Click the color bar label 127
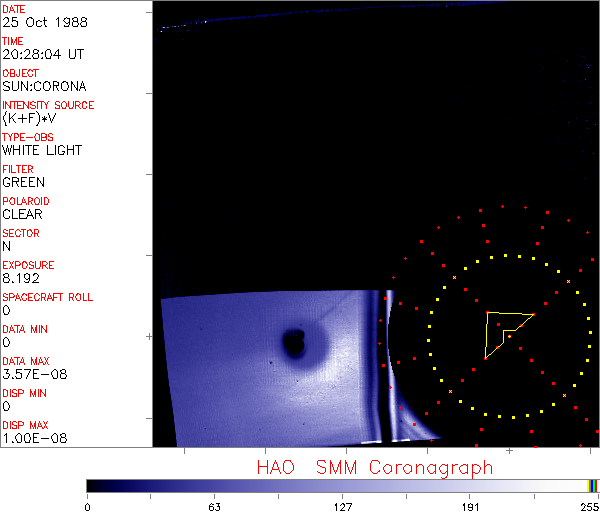 coord(343,507)
